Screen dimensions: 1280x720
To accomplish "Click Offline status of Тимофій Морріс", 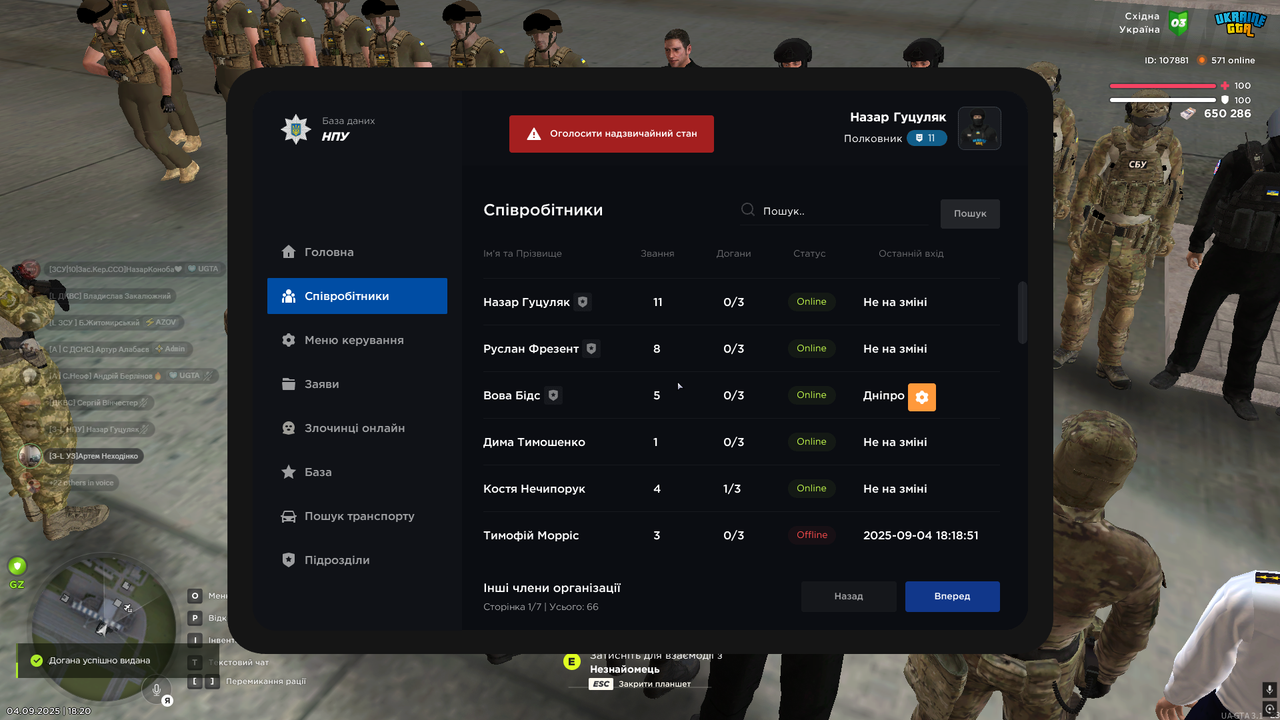I will [812, 535].
